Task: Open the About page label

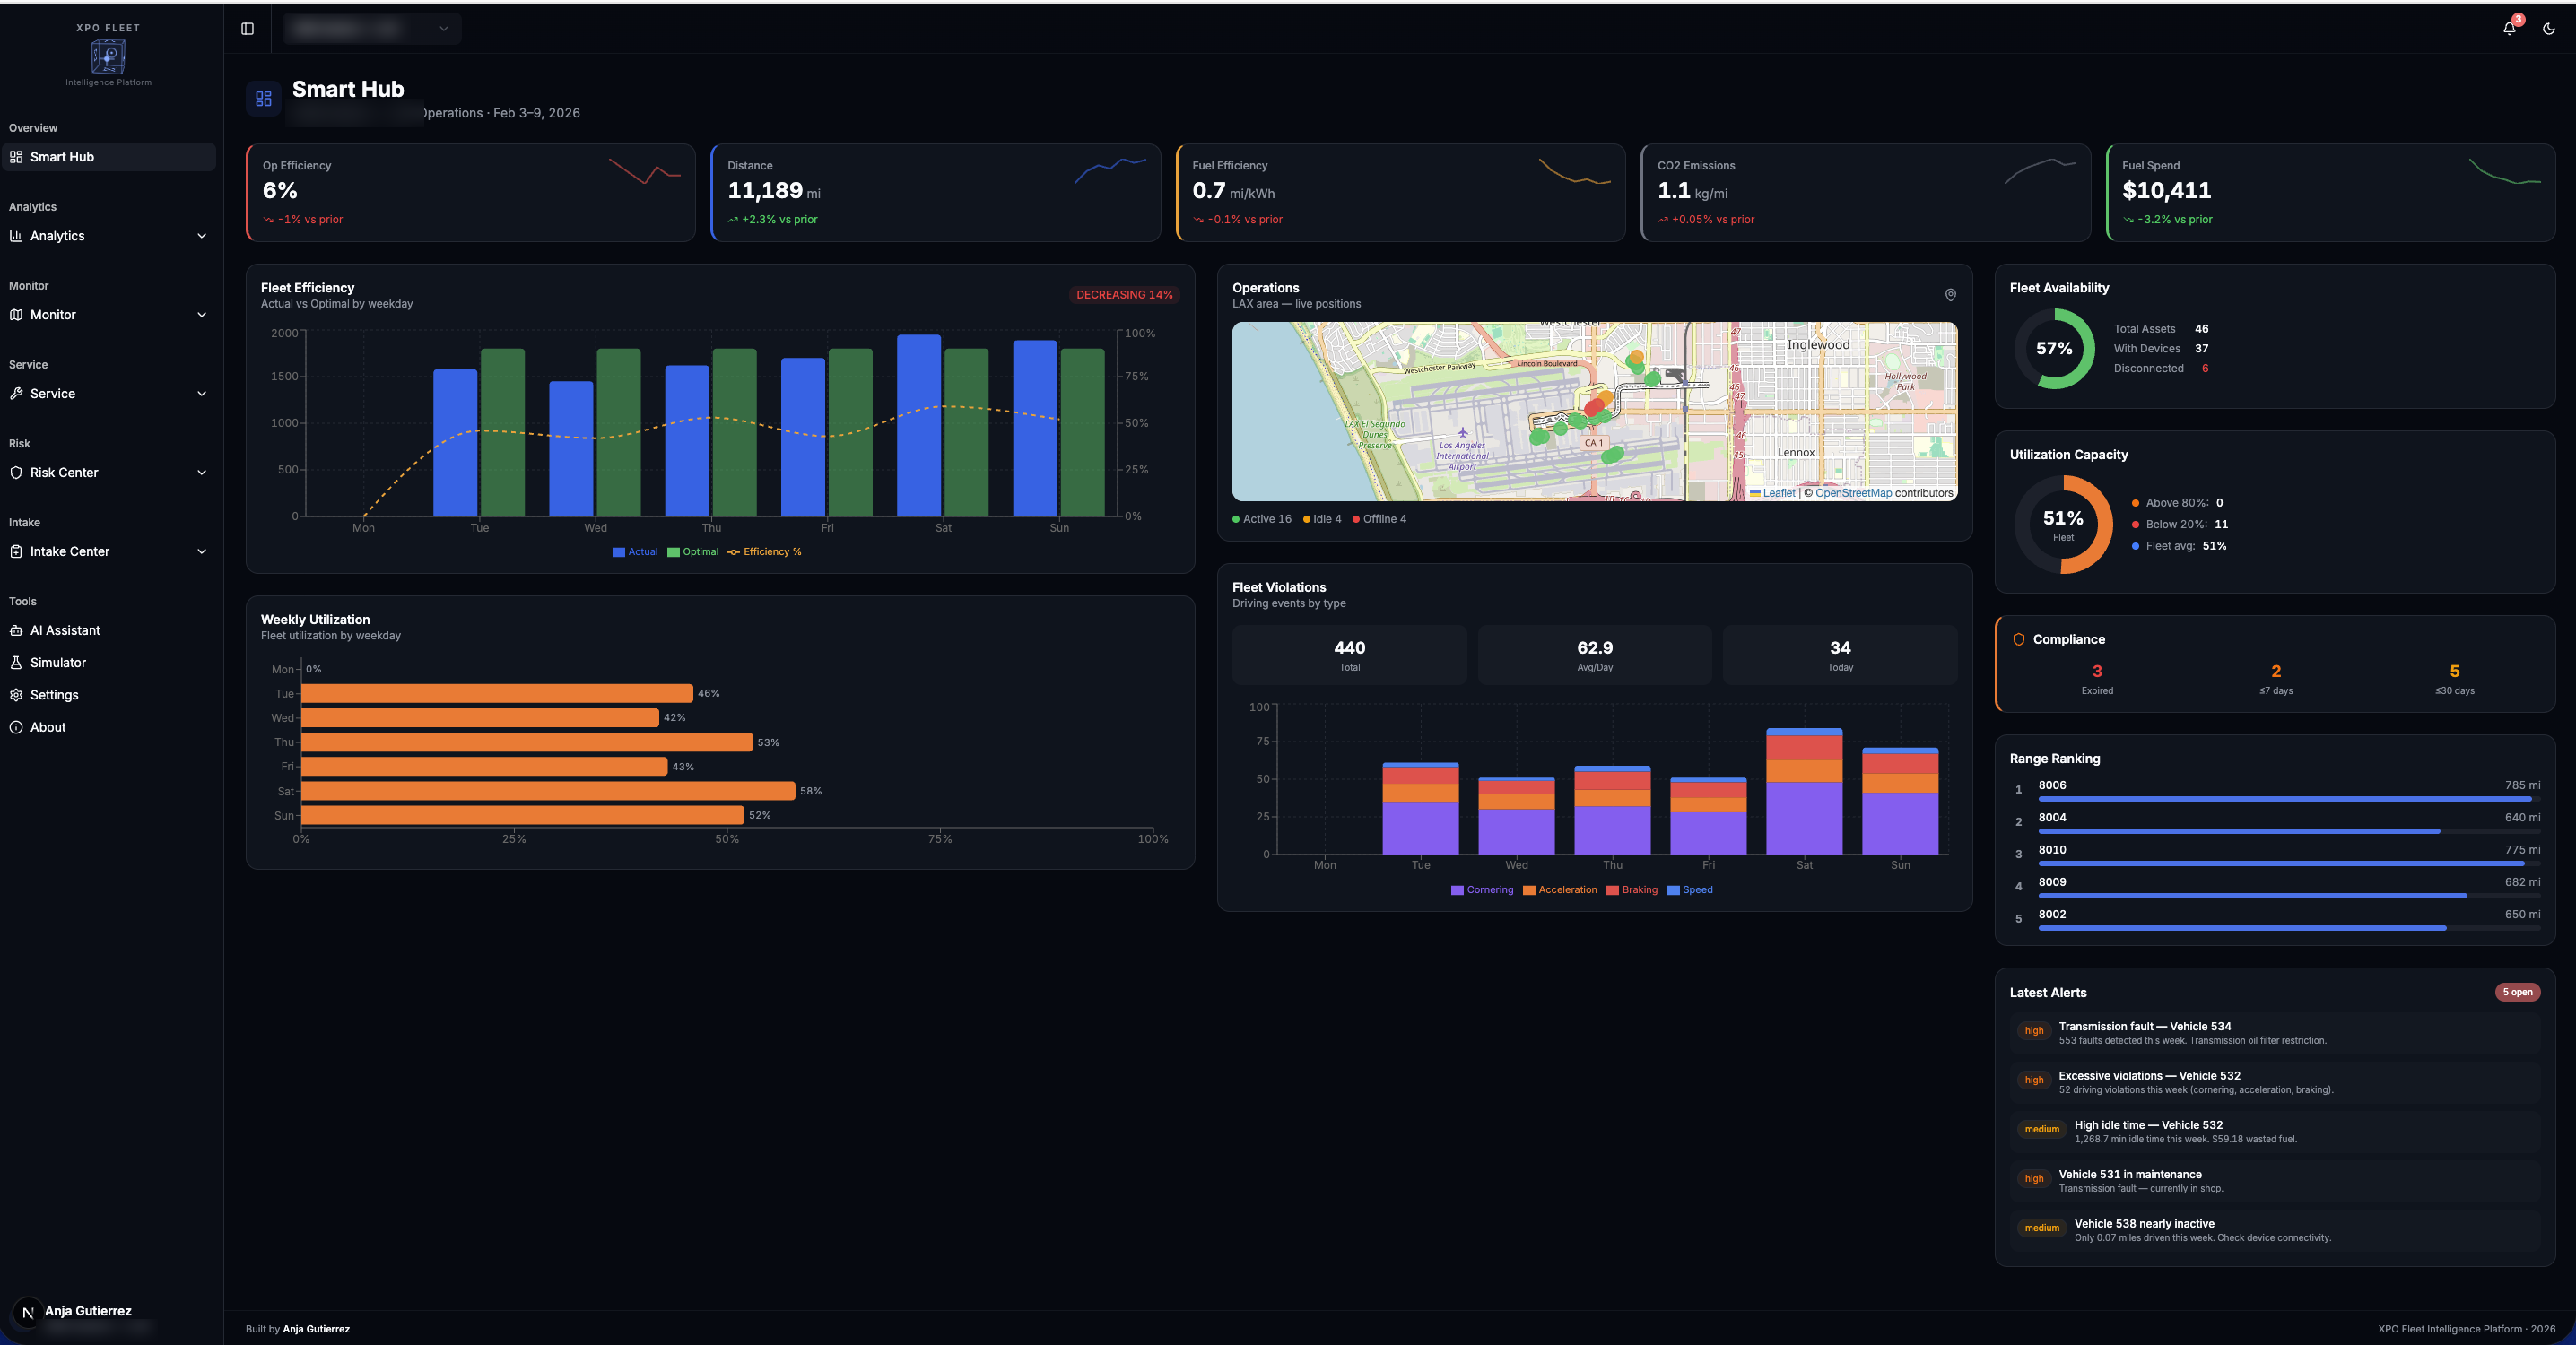Action: click(48, 727)
